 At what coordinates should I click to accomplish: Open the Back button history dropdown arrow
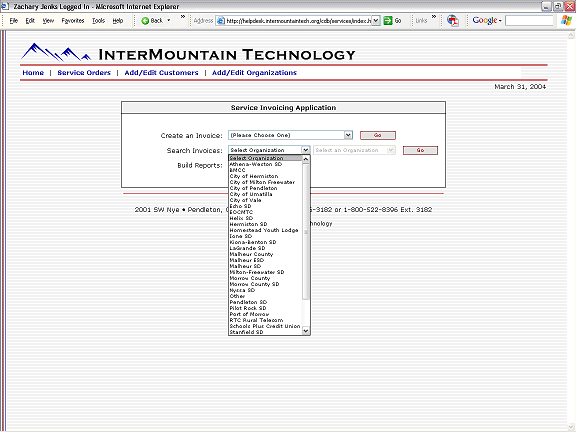(169, 21)
